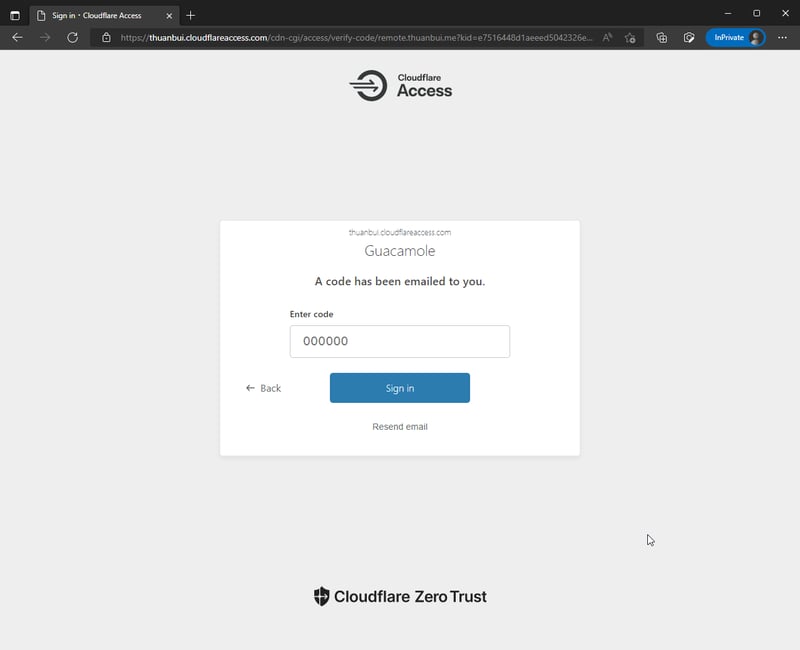Viewport: 800px width, 650px height.
Task: Select the Sign in Cloudflare Access tab
Action: point(96,15)
